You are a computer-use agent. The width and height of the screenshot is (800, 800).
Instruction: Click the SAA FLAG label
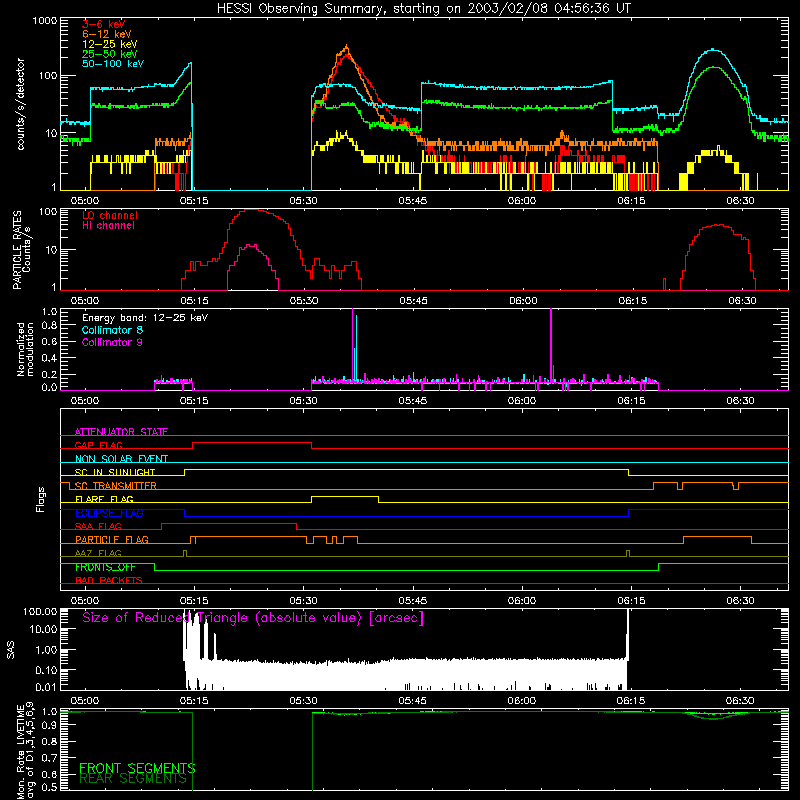(98, 526)
